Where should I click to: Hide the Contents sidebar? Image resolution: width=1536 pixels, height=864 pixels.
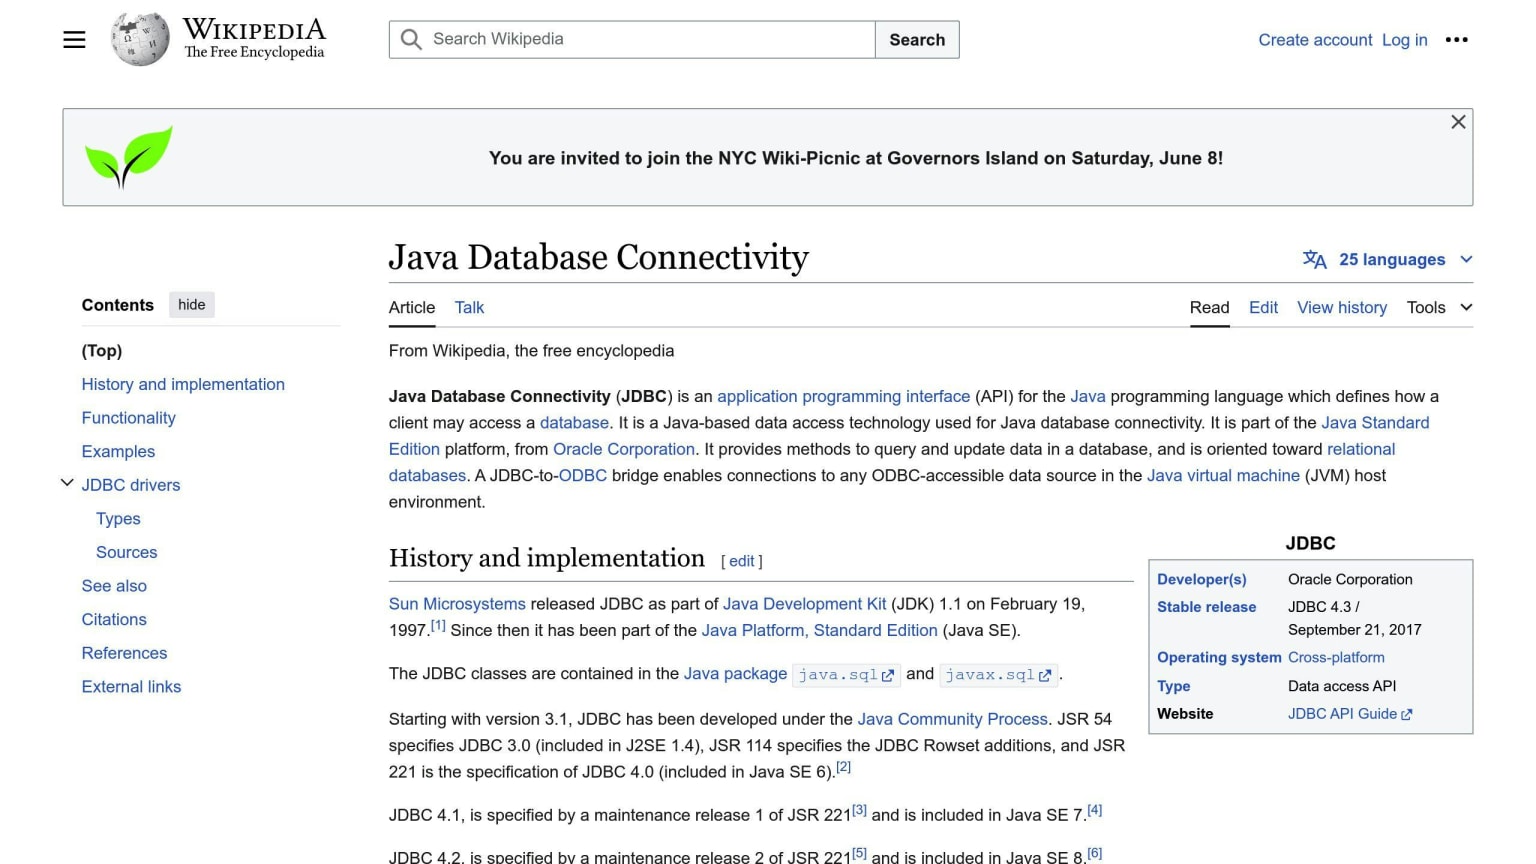point(191,305)
